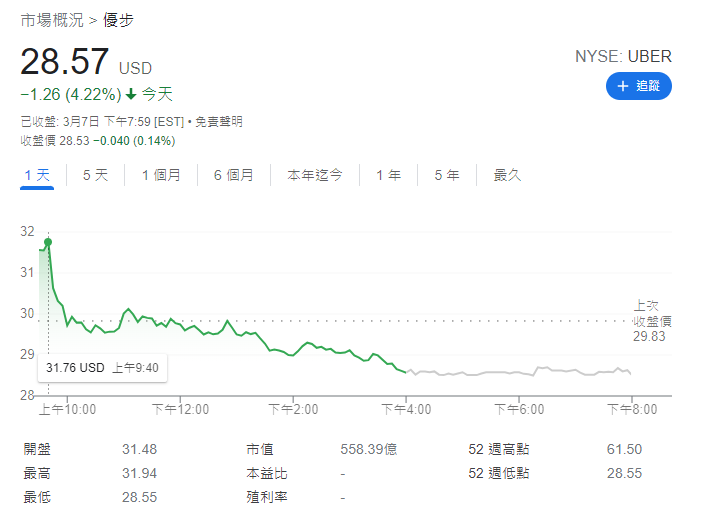Open the 免責聲明 disclaimer link
This screenshot has width=708, height=516.
[x=219, y=122]
